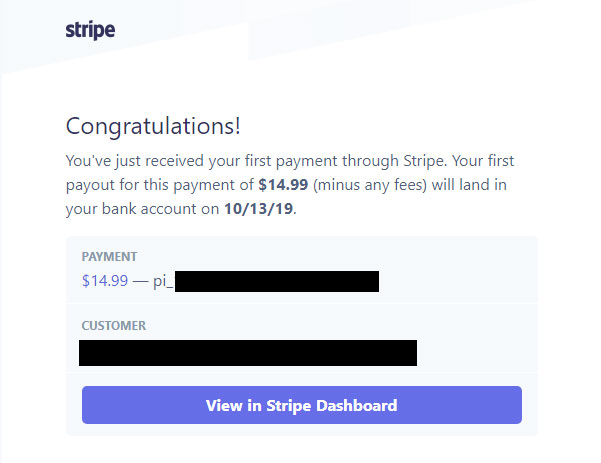Click the dash between amount and payment ID

point(140,282)
